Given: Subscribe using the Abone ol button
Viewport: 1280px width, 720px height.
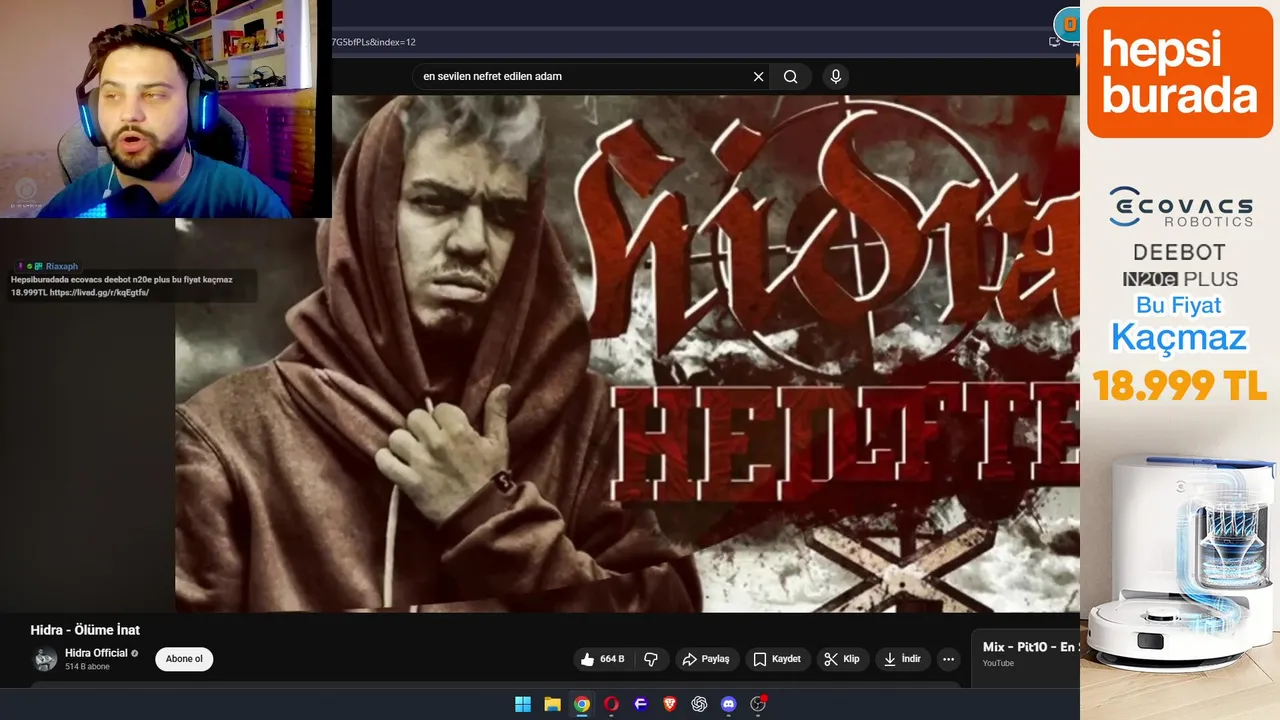Looking at the screenshot, I should tap(184, 659).
